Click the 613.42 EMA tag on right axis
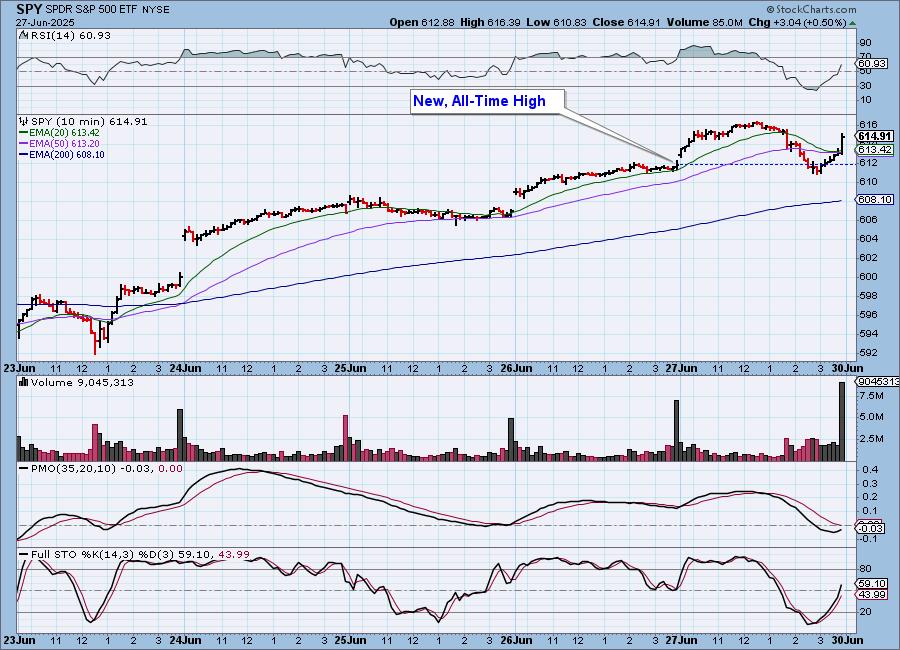The width and height of the screenshot is (900, 650). [x=875, y=149]
